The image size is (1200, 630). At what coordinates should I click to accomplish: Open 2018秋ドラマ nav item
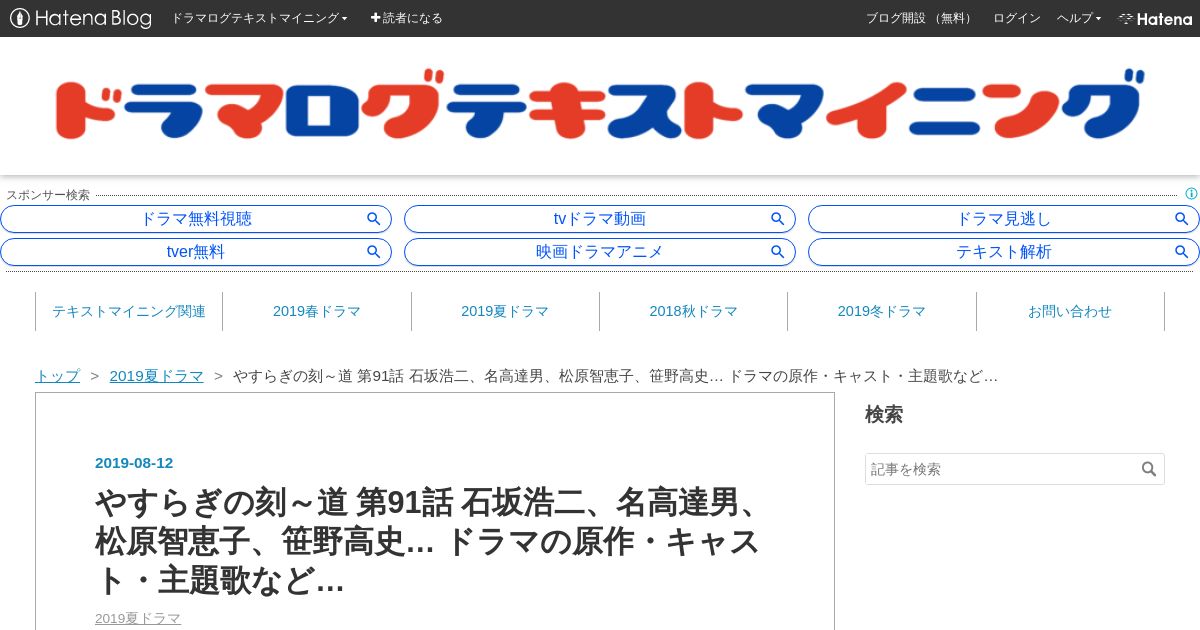point(693,311)
